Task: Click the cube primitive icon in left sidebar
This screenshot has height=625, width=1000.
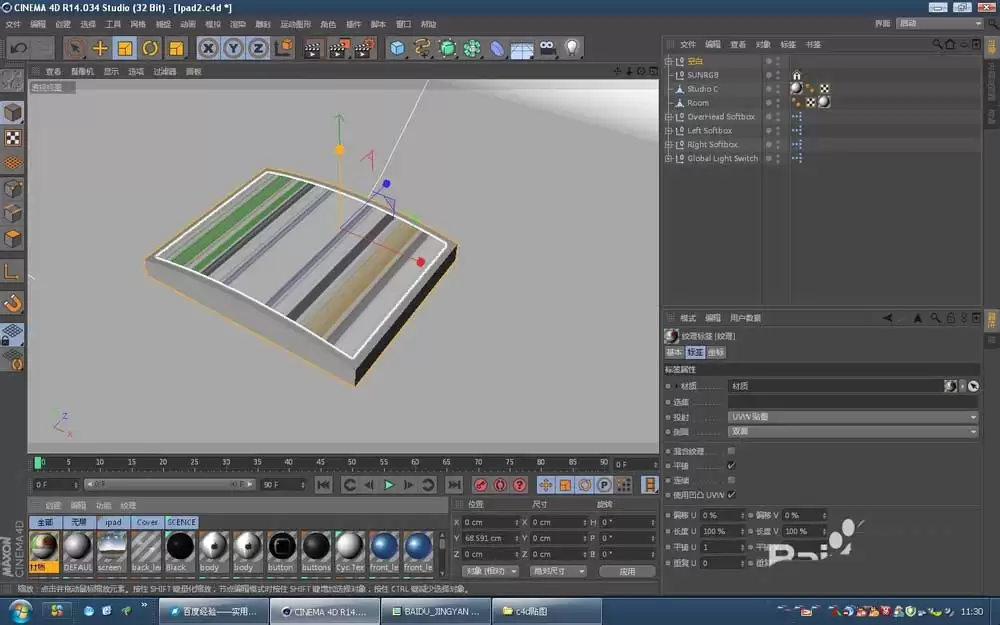Action: [12, 110]
